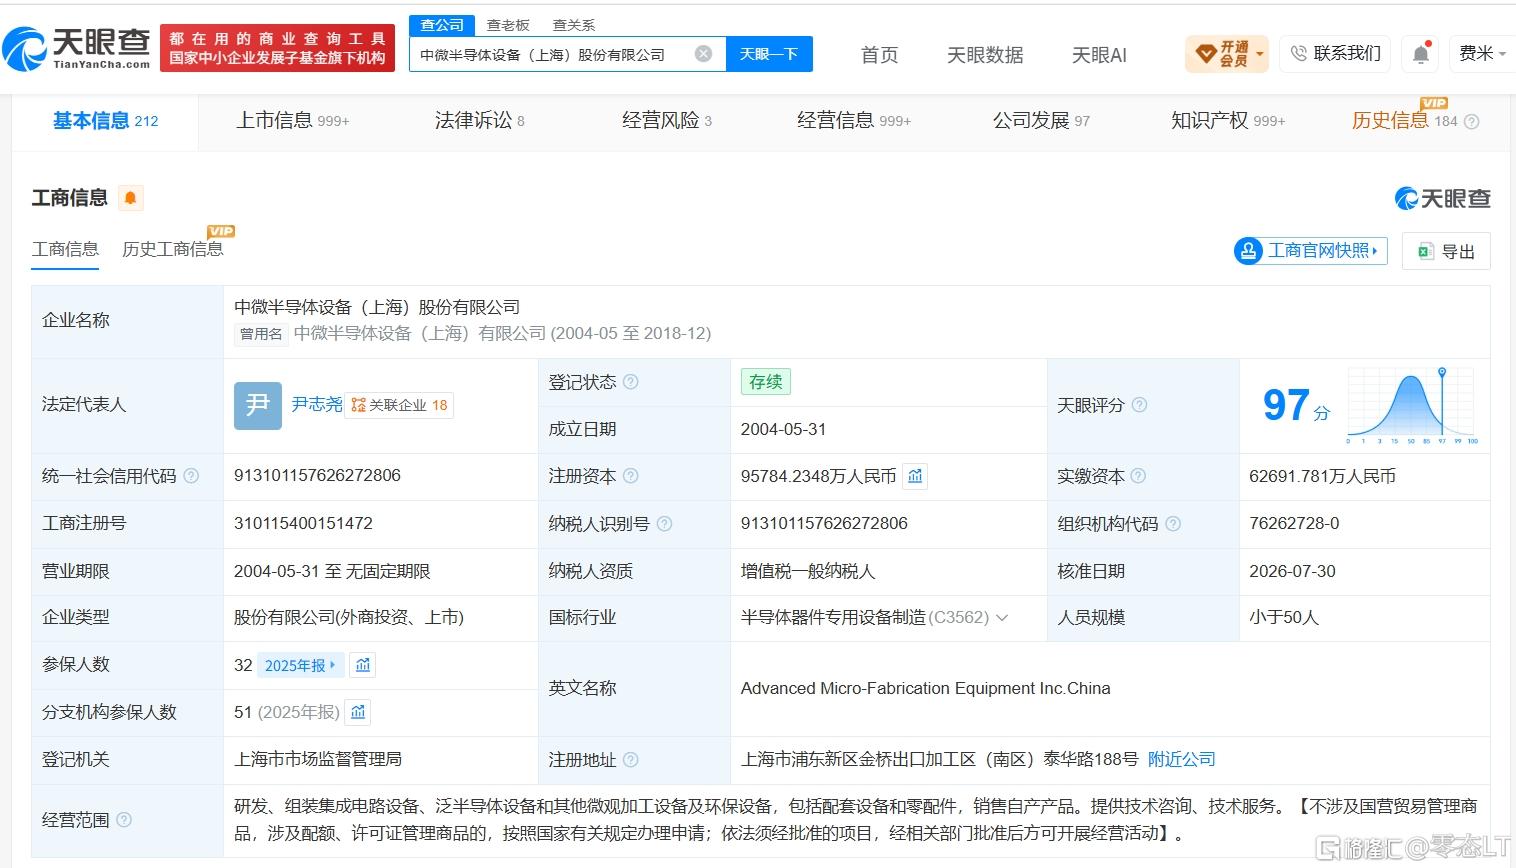Click the help icon beside 统一社会信用代码
Viewport: 1516px width, 868px height.
(191, 476)
